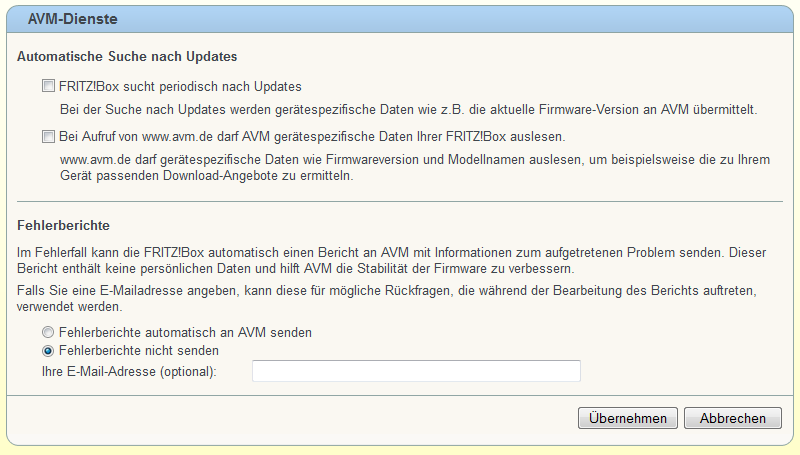Click the Firmware-Version transmission note under updates
The image size is (800, 455).
408,110
